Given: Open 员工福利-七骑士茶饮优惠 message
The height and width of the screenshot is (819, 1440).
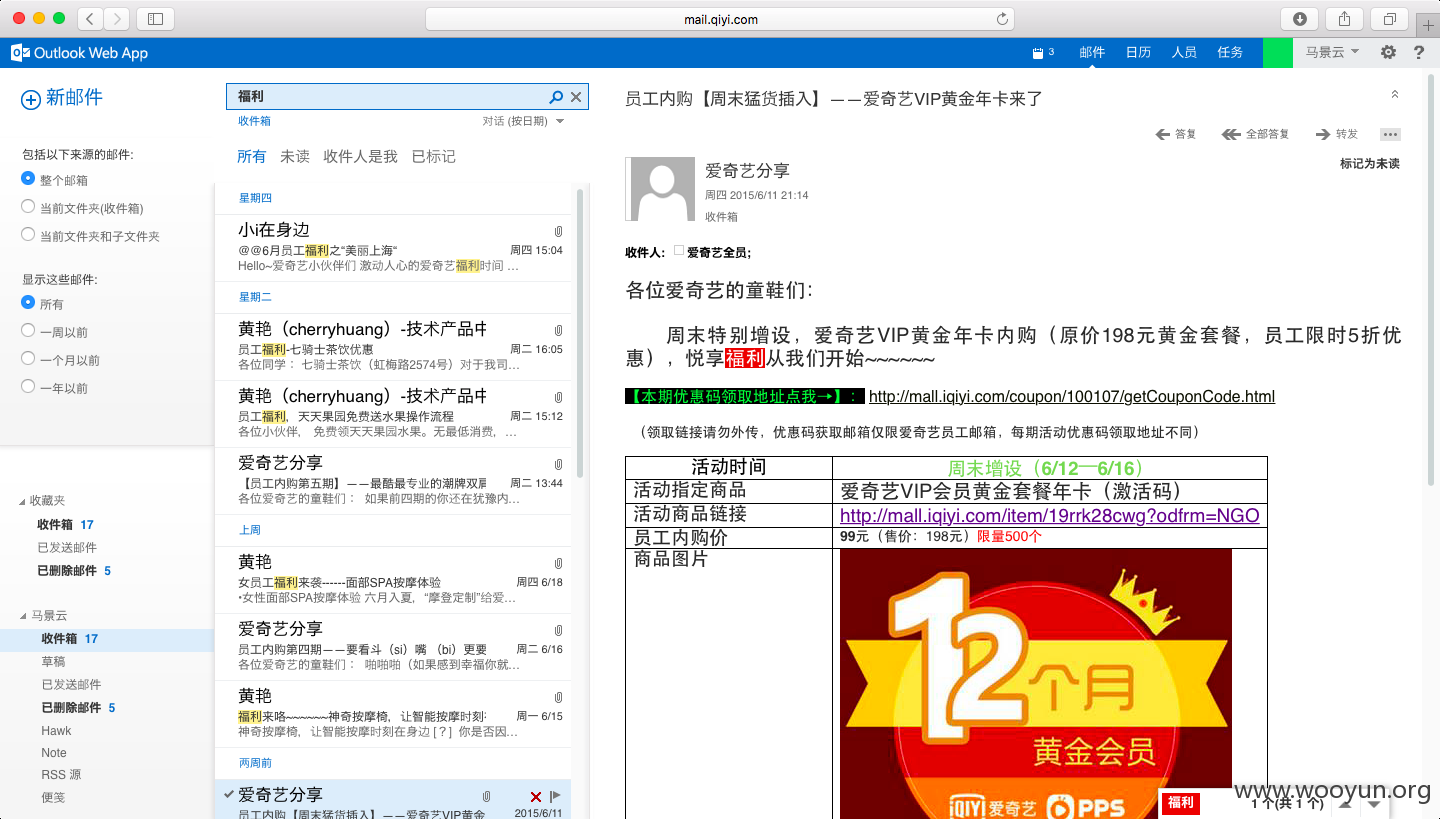Looking at the screenshot, I should pyautogui.click(x=393, y=347).
